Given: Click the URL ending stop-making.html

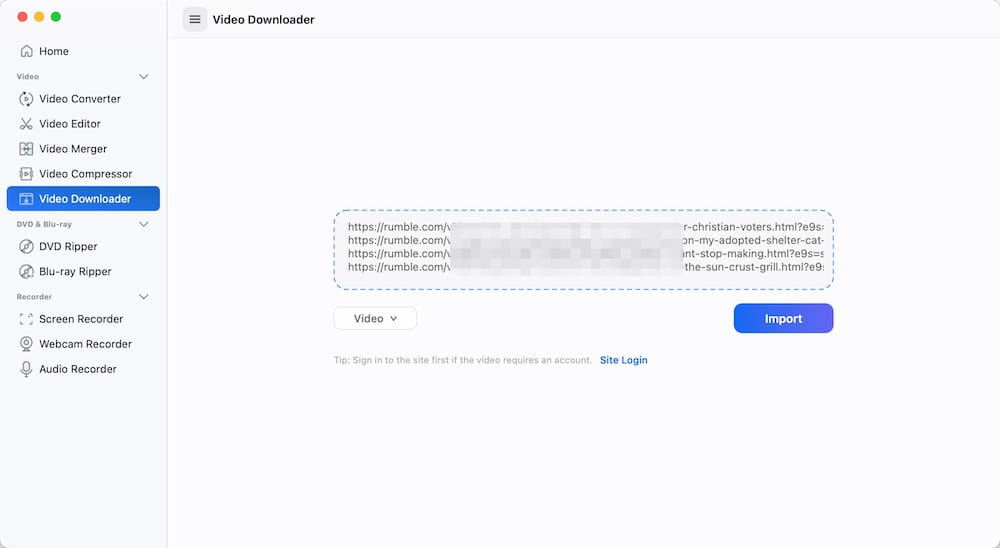Looking at the screenshot, I should tap(585, 253).
